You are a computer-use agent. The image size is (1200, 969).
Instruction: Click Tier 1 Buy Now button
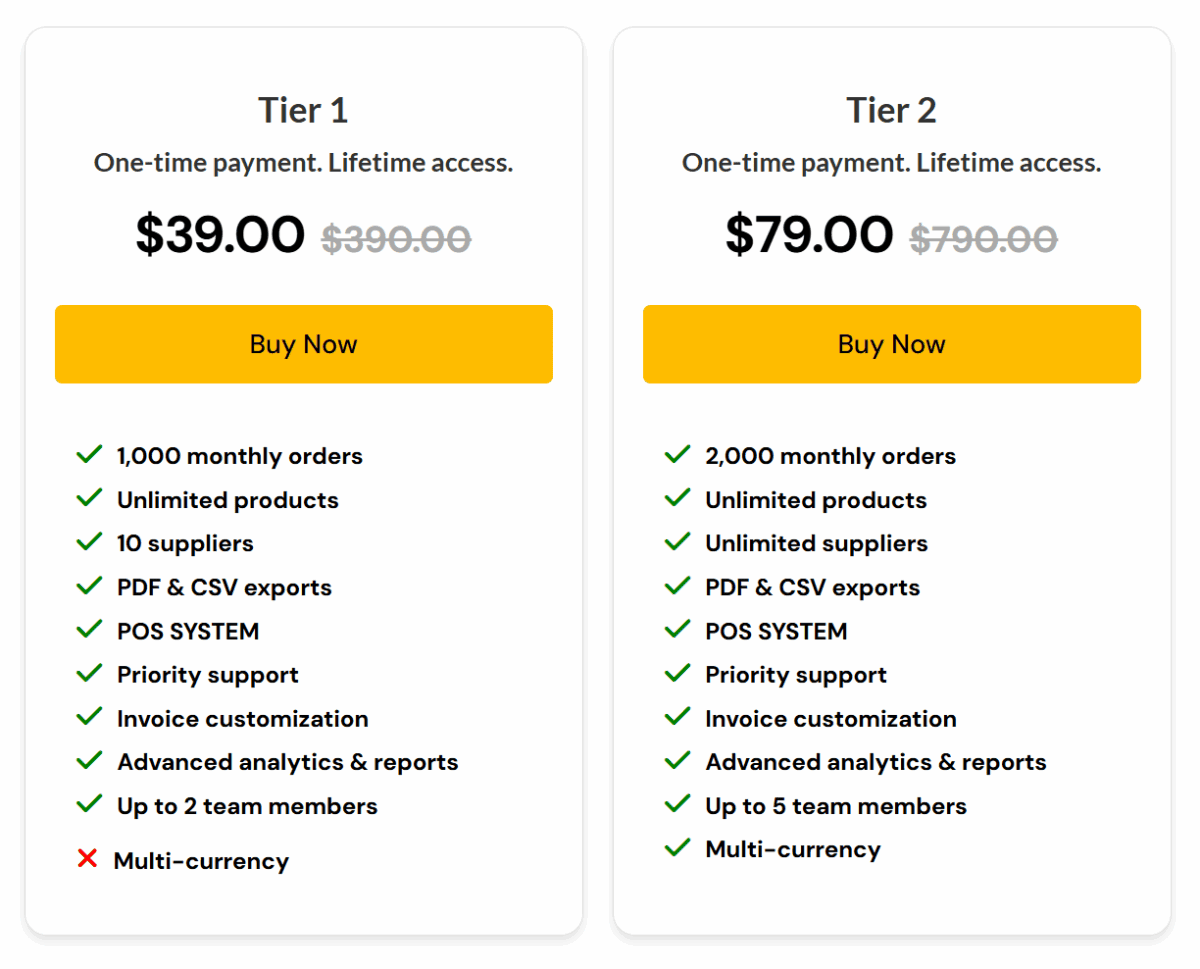tap(303, 344)
